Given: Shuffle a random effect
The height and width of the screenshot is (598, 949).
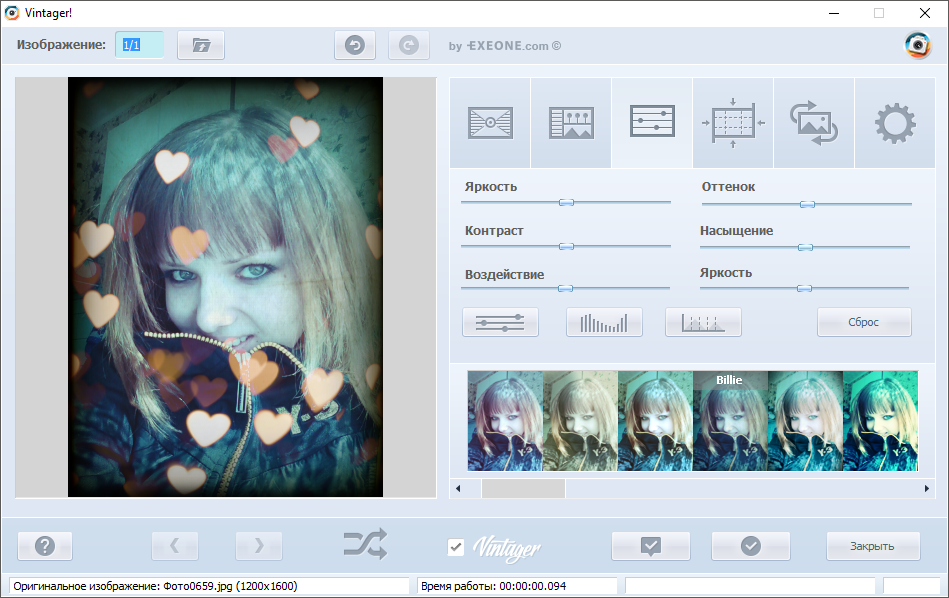Looking at the screenshot, I should pos(367,545).
